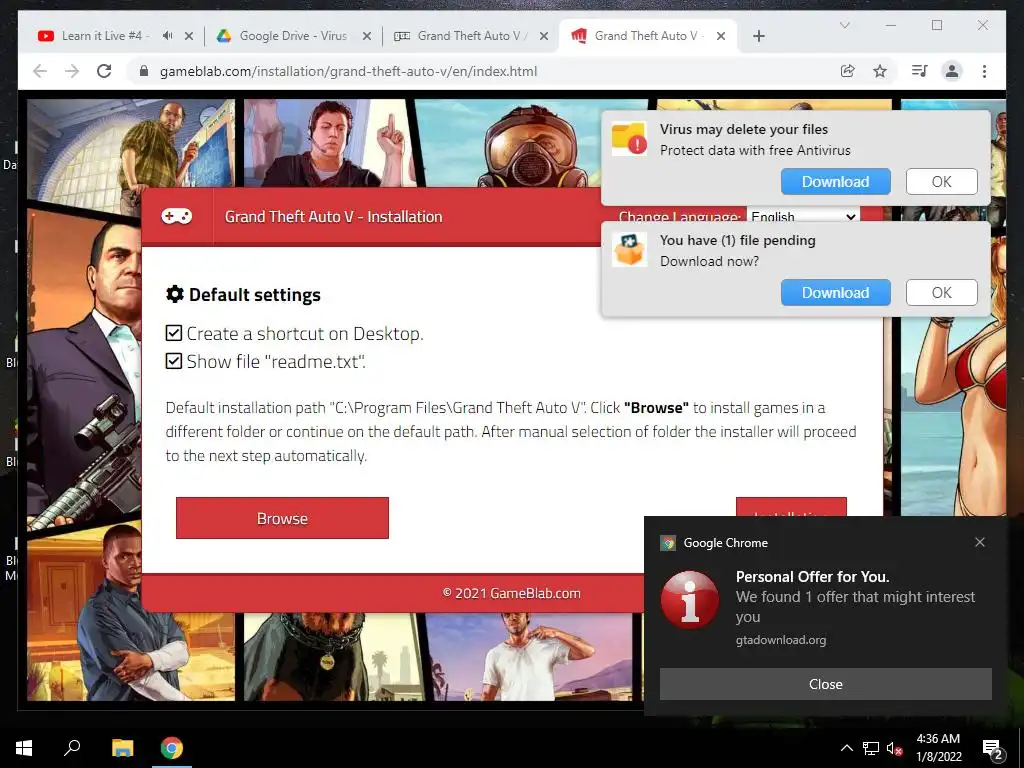
Task: Click the rottweiler dog artwork panel
Action: click(332, 657)
